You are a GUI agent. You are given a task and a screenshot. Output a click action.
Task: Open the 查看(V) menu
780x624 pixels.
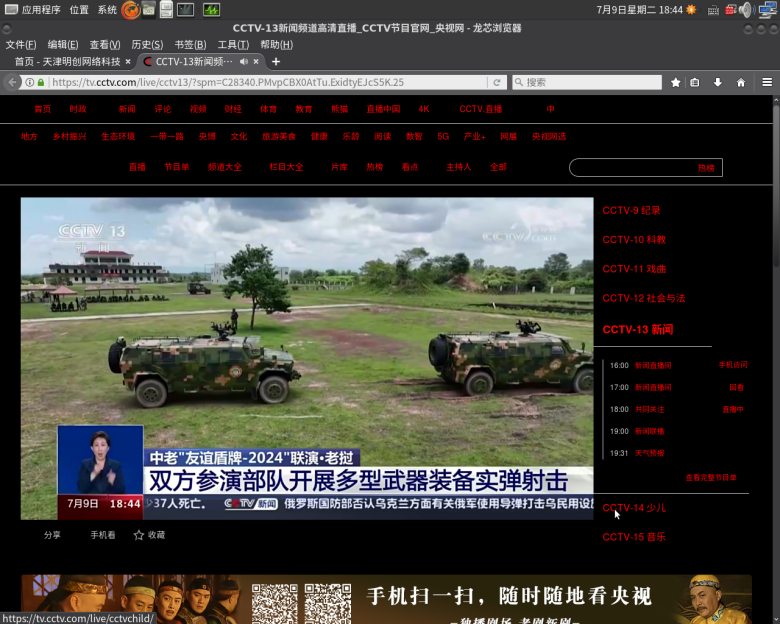[x=105, y=45]
